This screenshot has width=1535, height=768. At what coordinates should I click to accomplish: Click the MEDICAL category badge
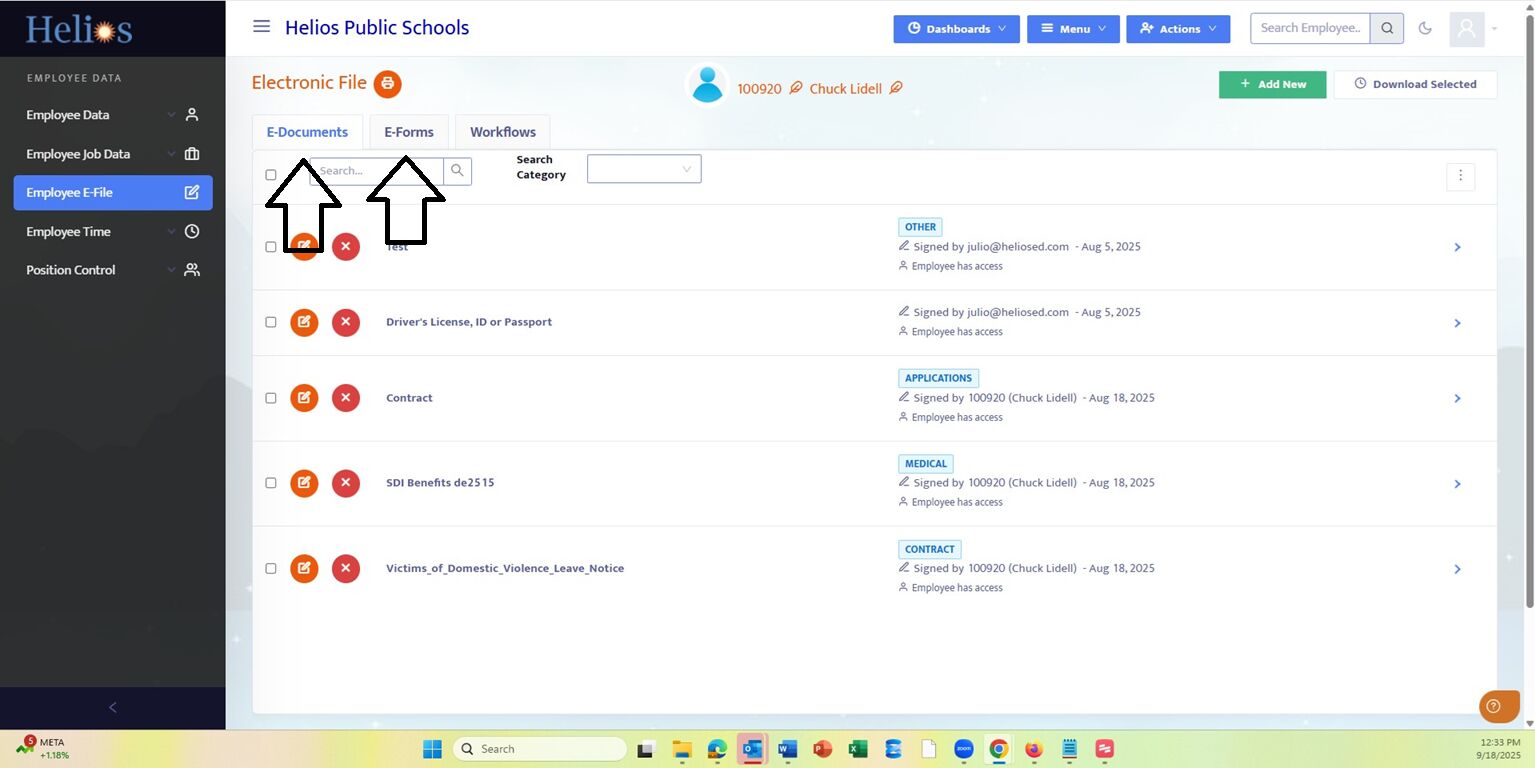tap(926, 464)
